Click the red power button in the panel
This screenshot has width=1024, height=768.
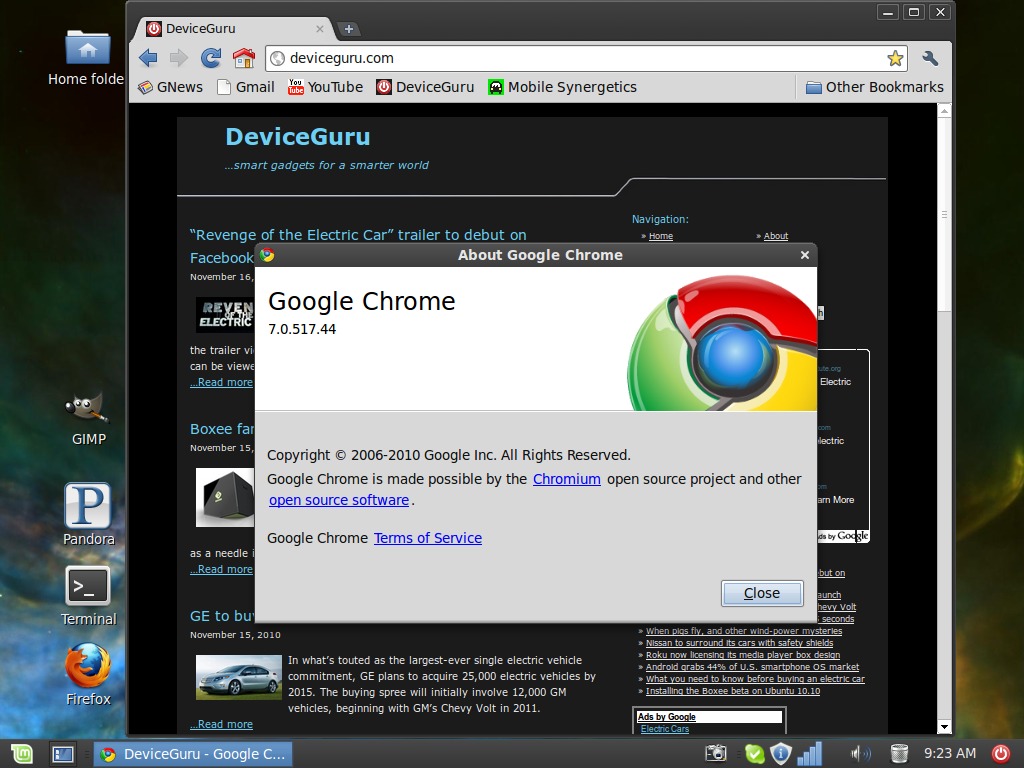1000,754
